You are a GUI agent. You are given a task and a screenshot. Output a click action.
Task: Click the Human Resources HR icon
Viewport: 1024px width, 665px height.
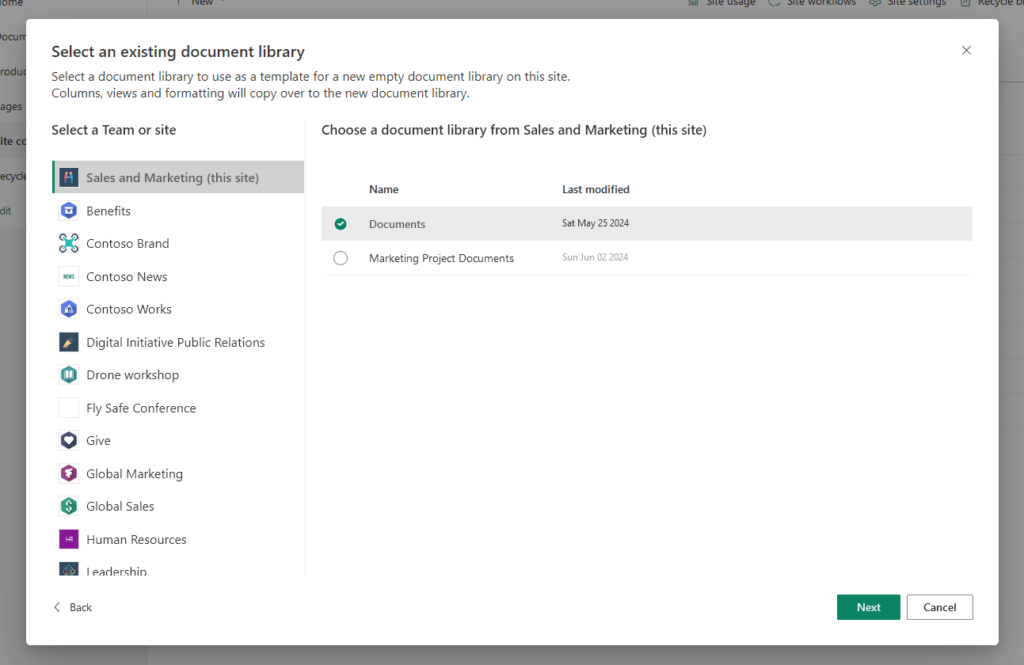69,539
